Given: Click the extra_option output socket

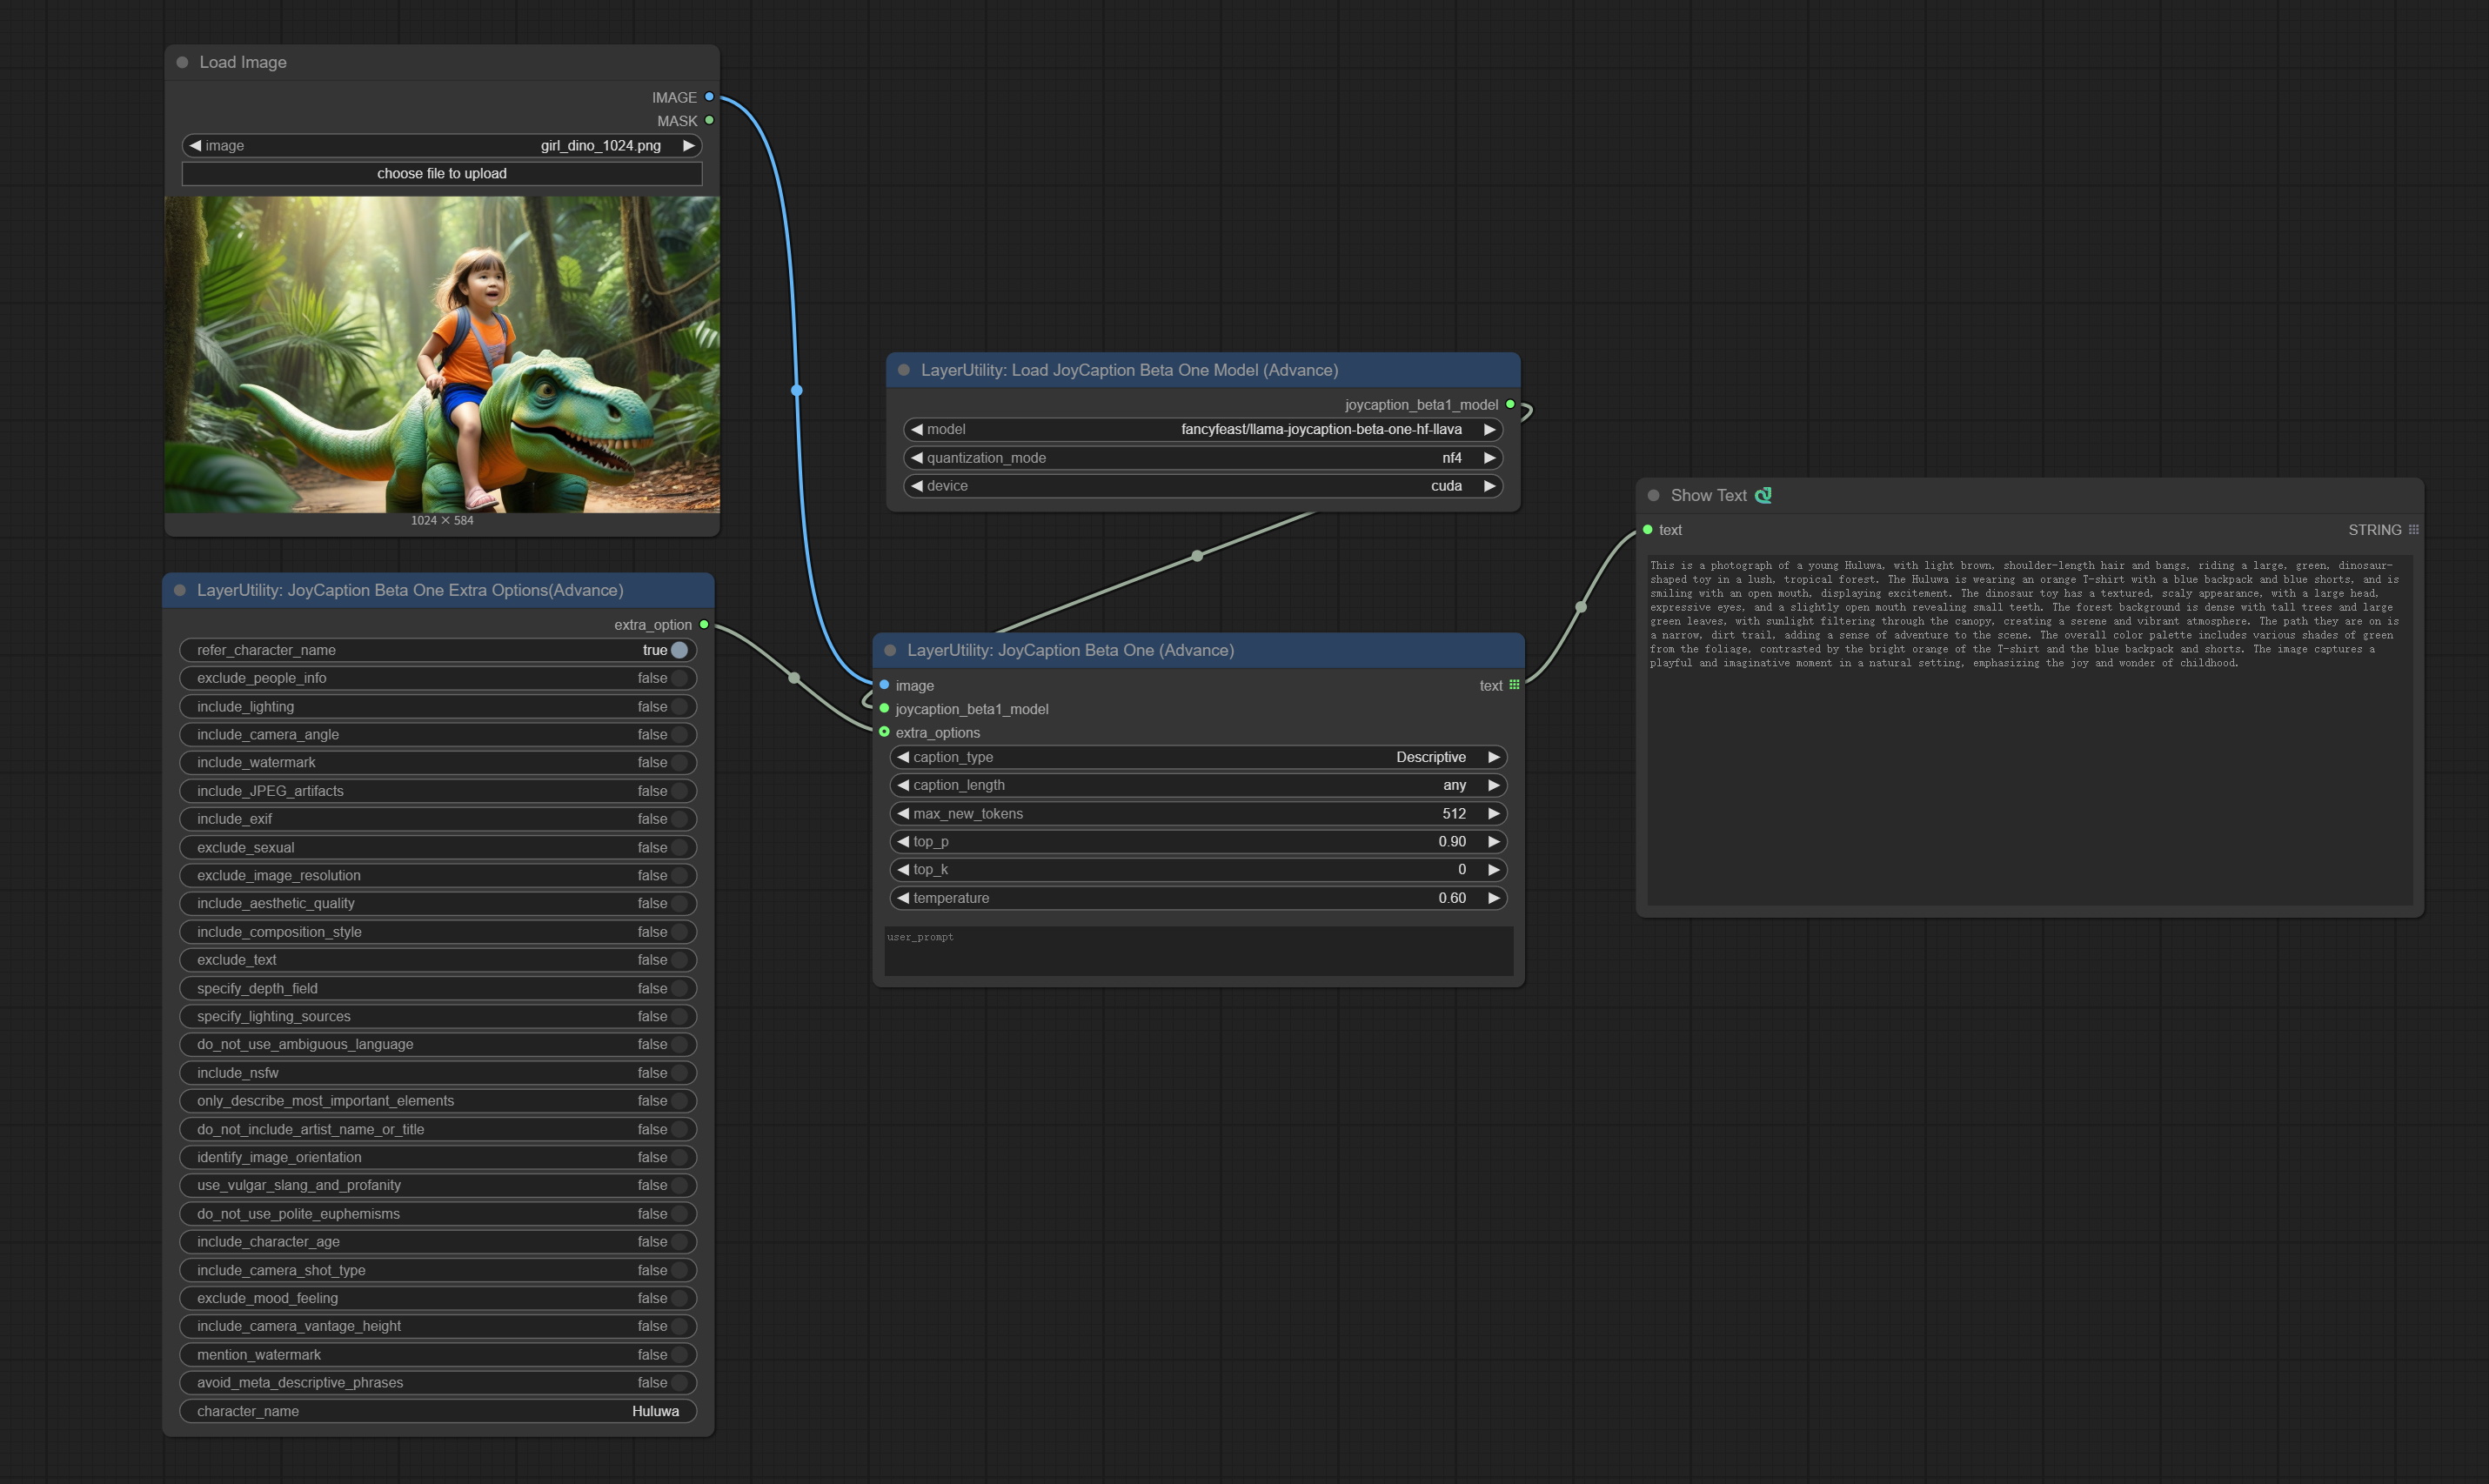Looking at the screenshot, I should [704, 625].
